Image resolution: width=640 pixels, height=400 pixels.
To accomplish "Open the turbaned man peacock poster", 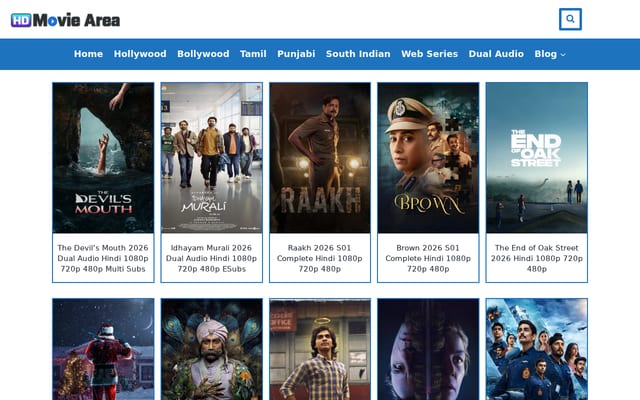I will point(211,349).
